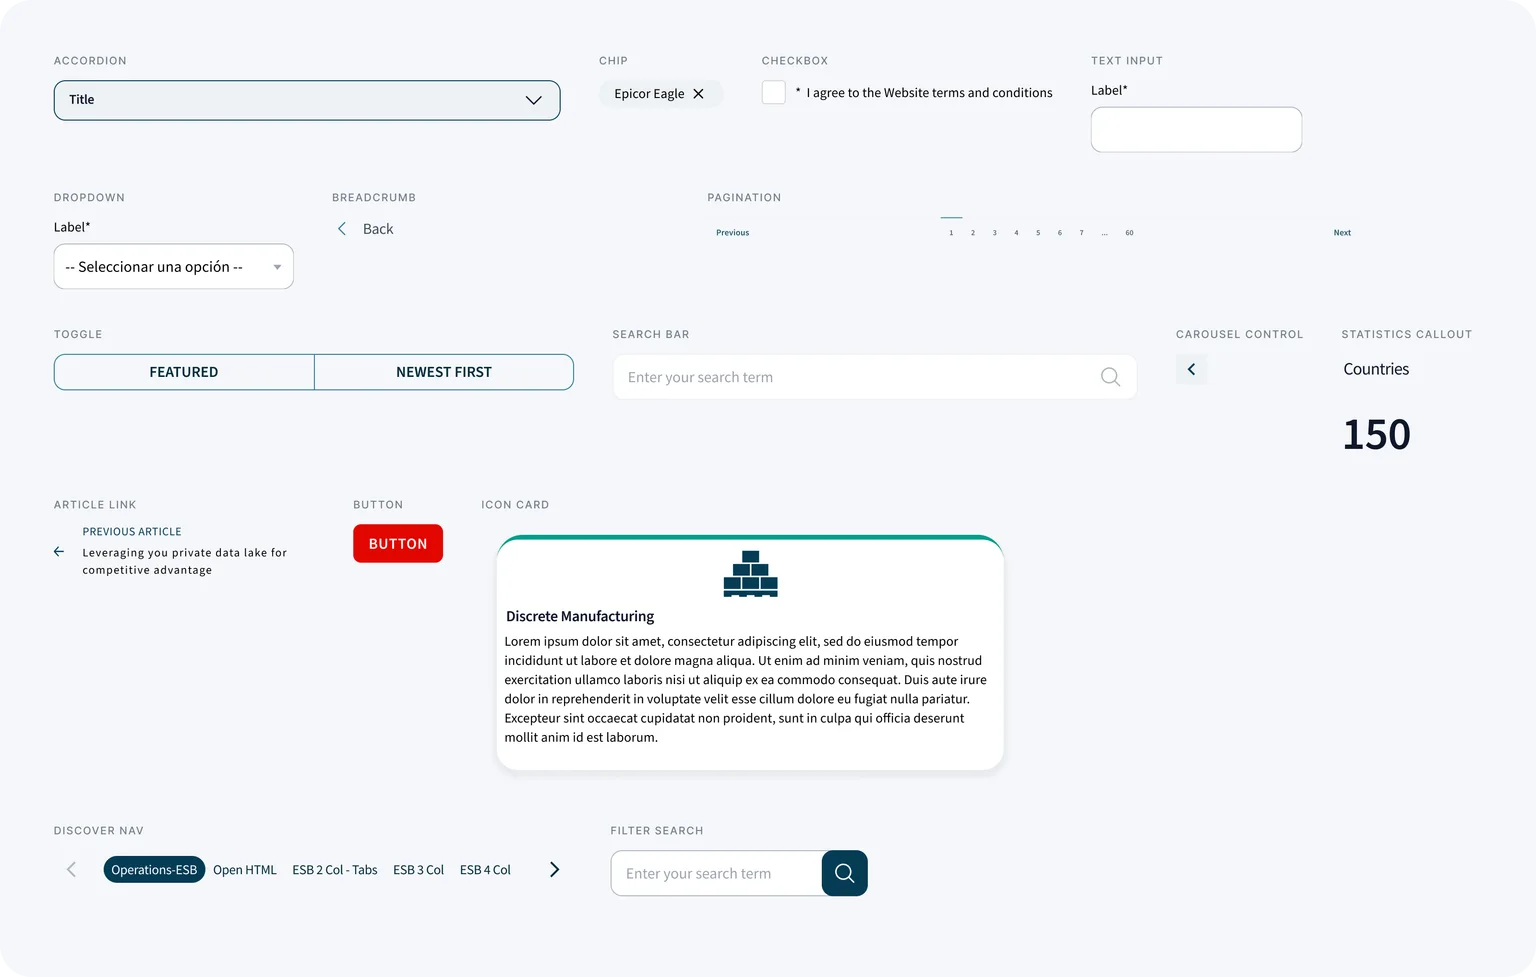Select the Operations-ESB nav pill
This screenshot has width=1536, height=977.
click(154, 870)
